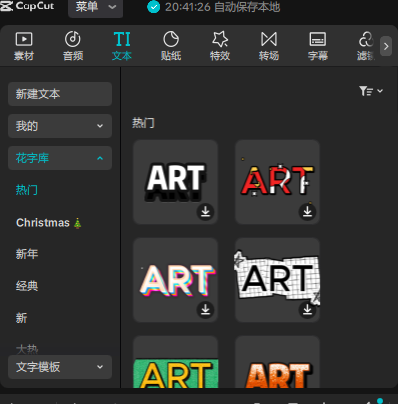Download the grid paper ART style
The width and height of the screenshot is (398, 404).
307,309
